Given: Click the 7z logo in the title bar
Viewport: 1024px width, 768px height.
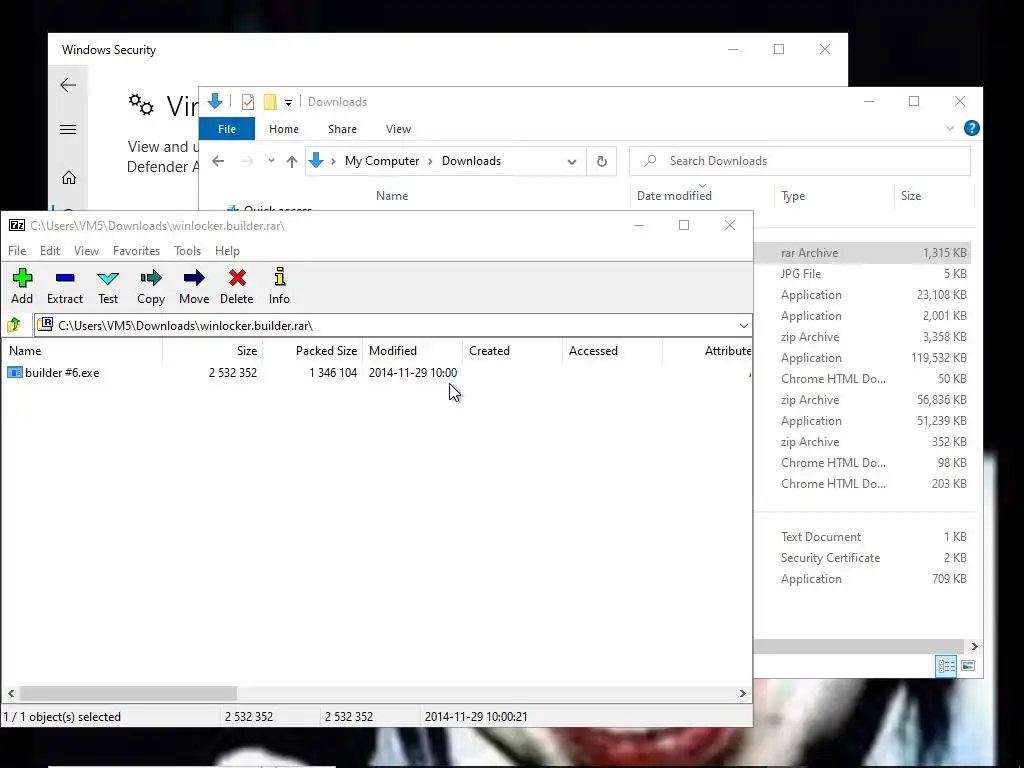Looking at the screenshot, I should [17, 225].
